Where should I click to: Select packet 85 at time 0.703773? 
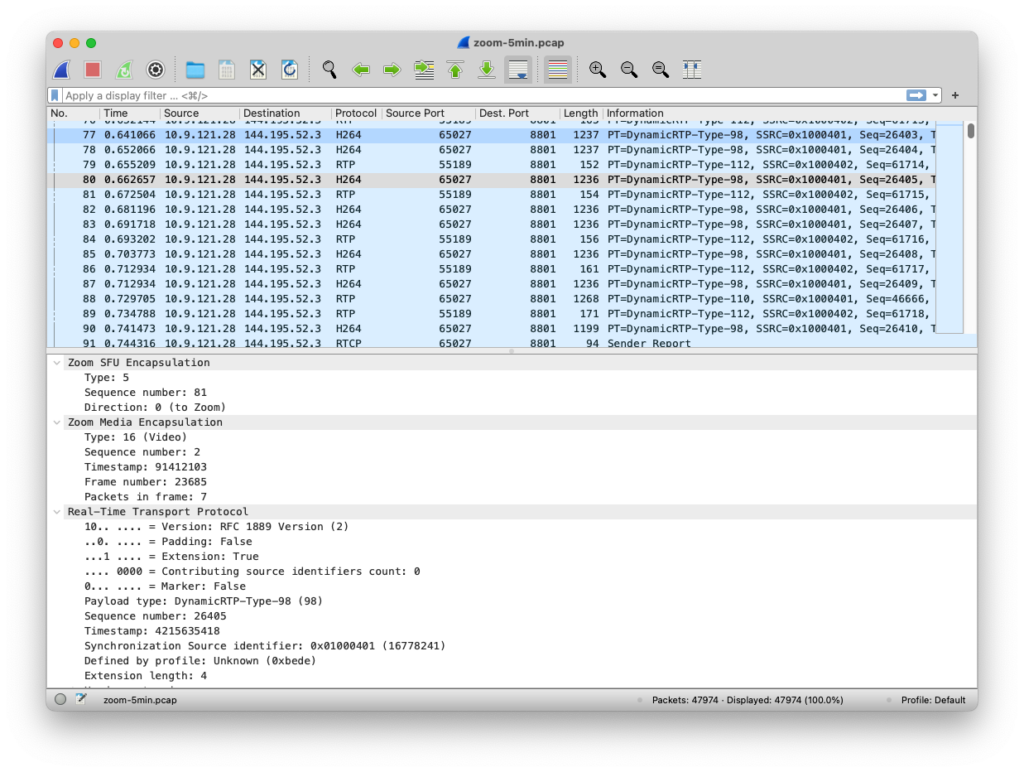(492, 254)
